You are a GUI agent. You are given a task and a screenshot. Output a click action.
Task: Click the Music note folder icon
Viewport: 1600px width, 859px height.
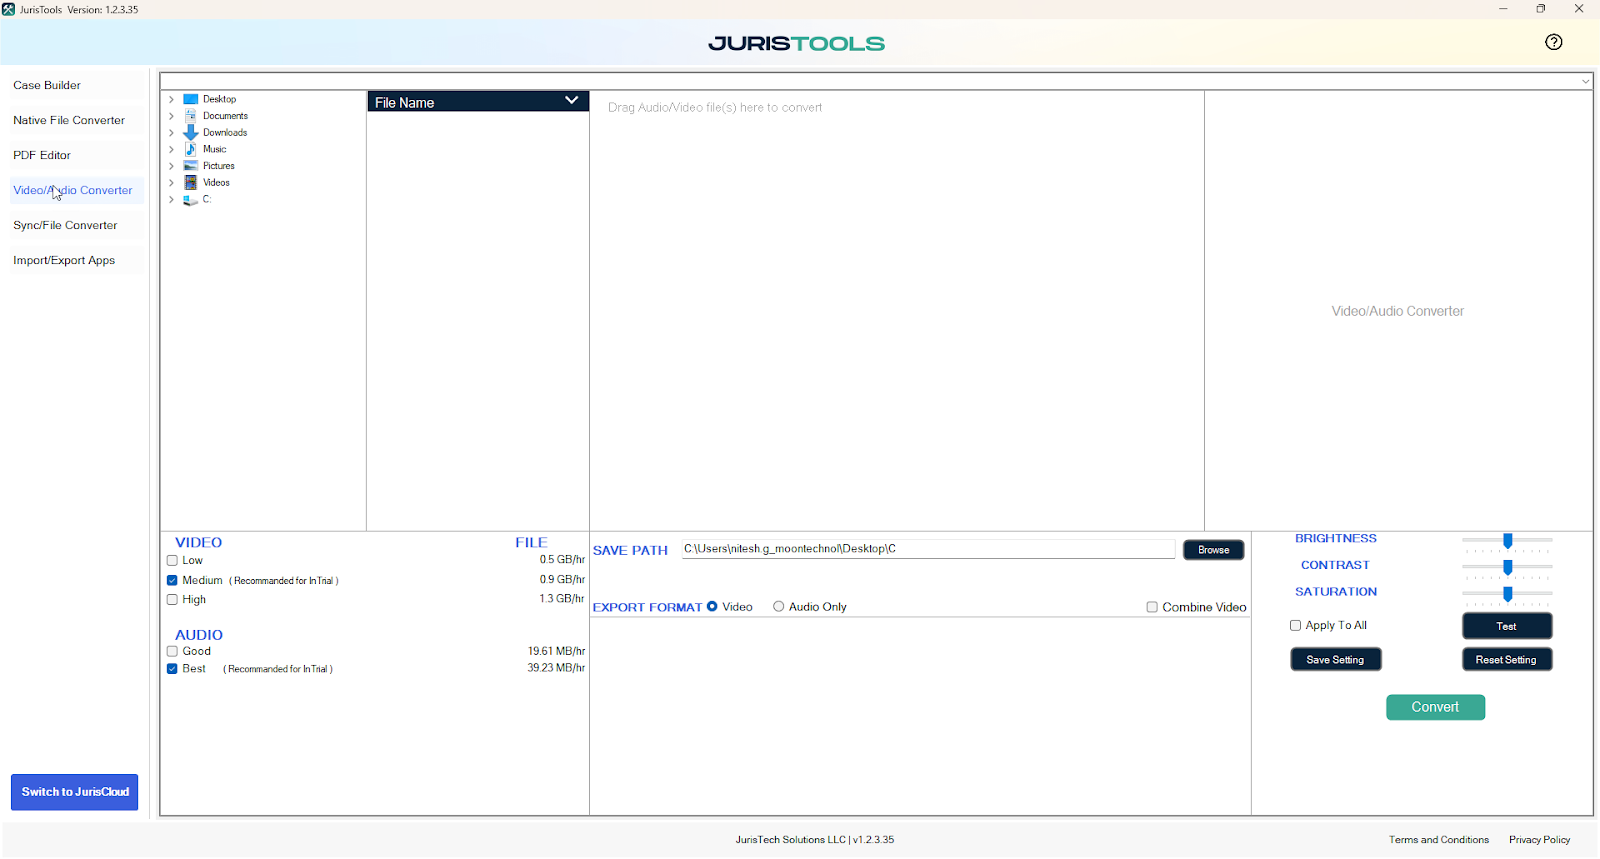tap(191, 149)
